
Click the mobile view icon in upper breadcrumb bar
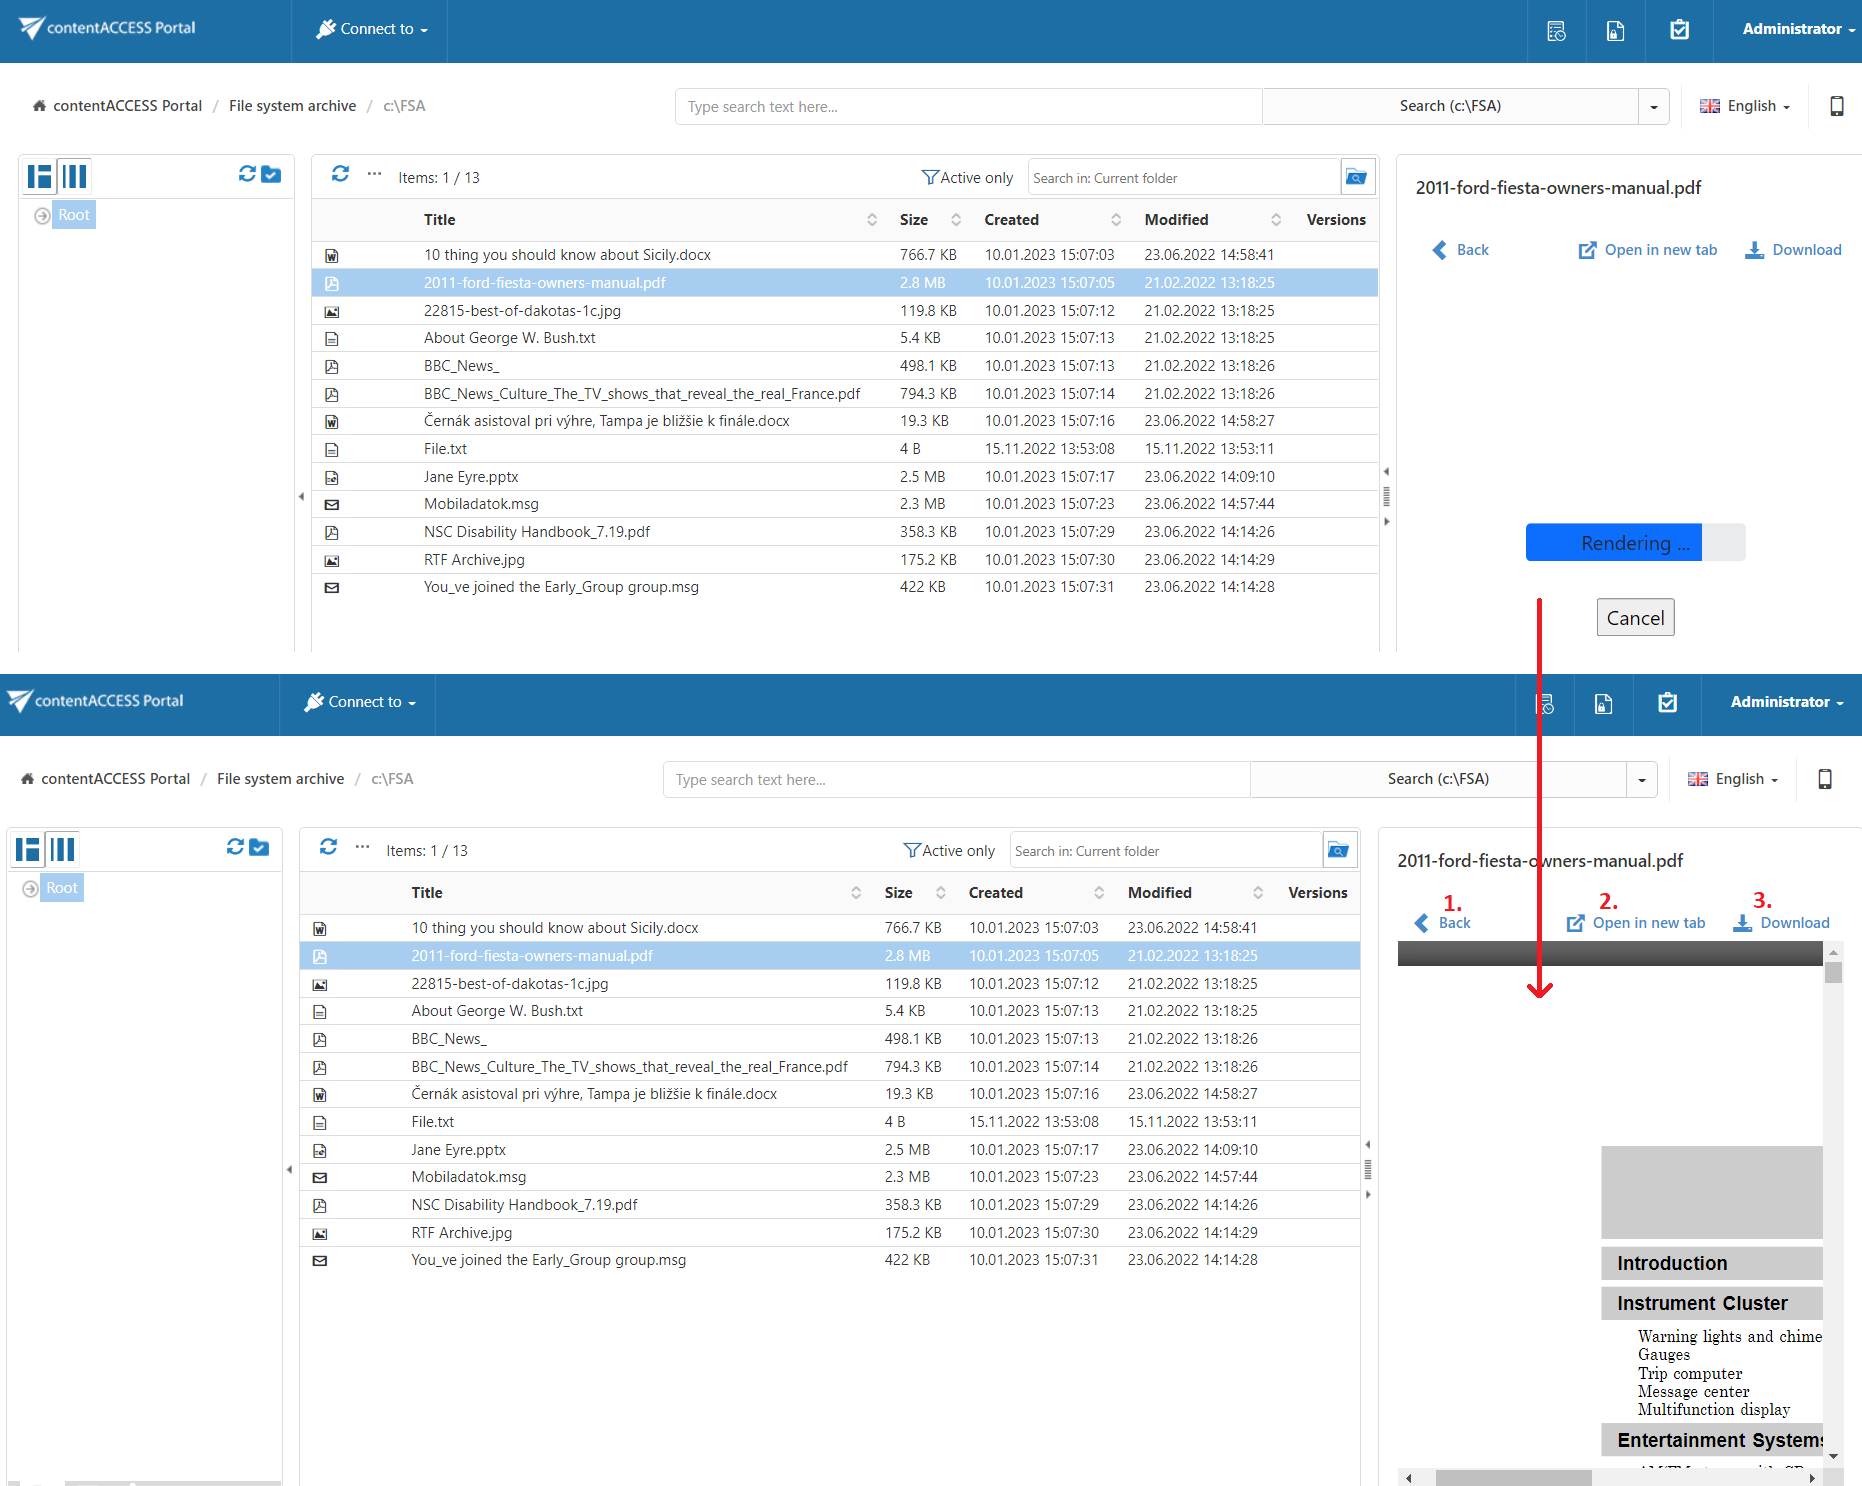[1836, 106]
